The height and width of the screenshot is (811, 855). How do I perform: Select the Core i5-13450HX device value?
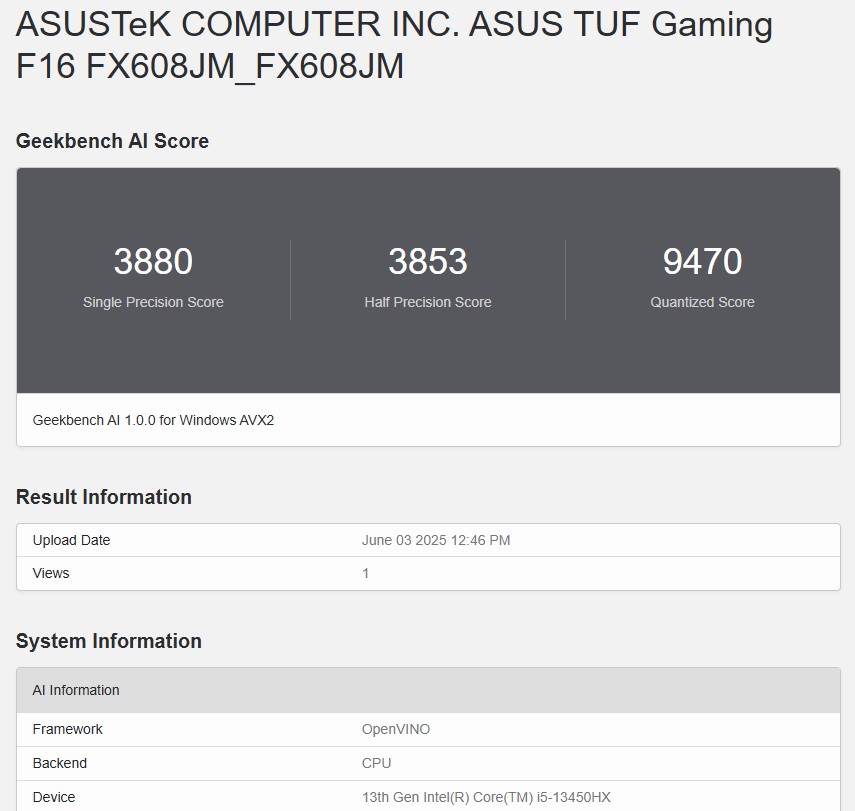click(x=486, y=797)
